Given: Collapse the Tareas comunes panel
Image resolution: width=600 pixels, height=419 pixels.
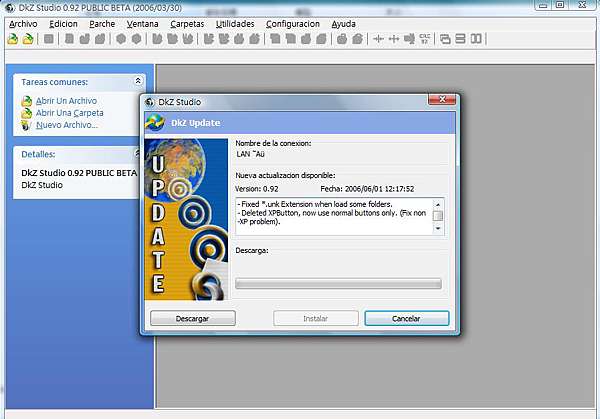Looking at the screenshot, I should 138,81.
